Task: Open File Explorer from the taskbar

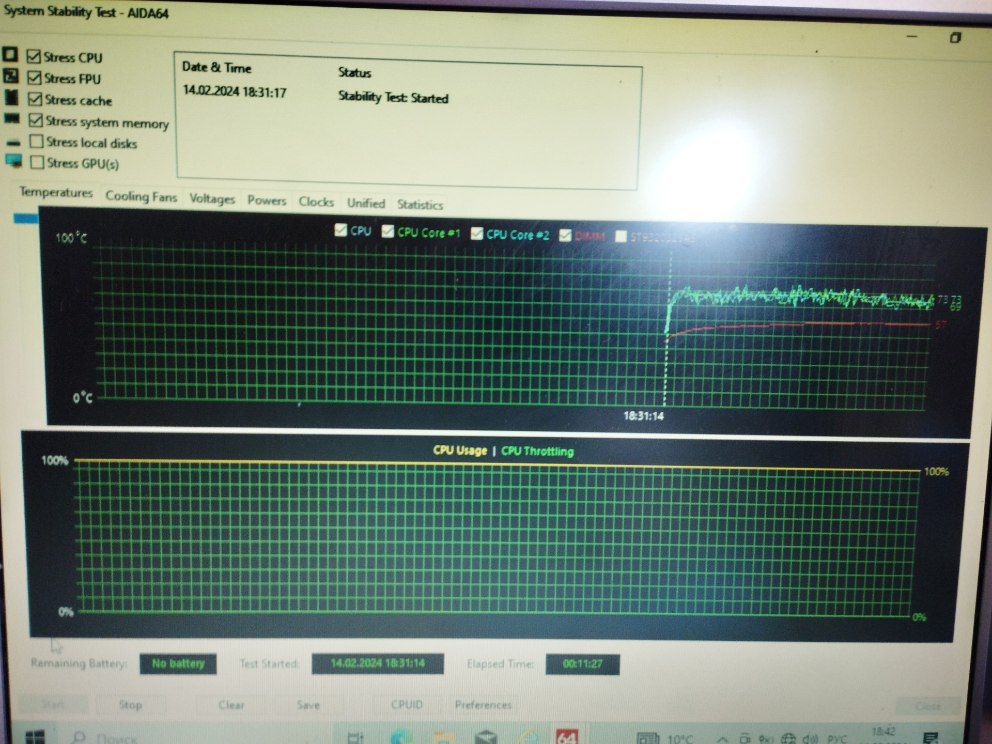Action: (443, 738)
